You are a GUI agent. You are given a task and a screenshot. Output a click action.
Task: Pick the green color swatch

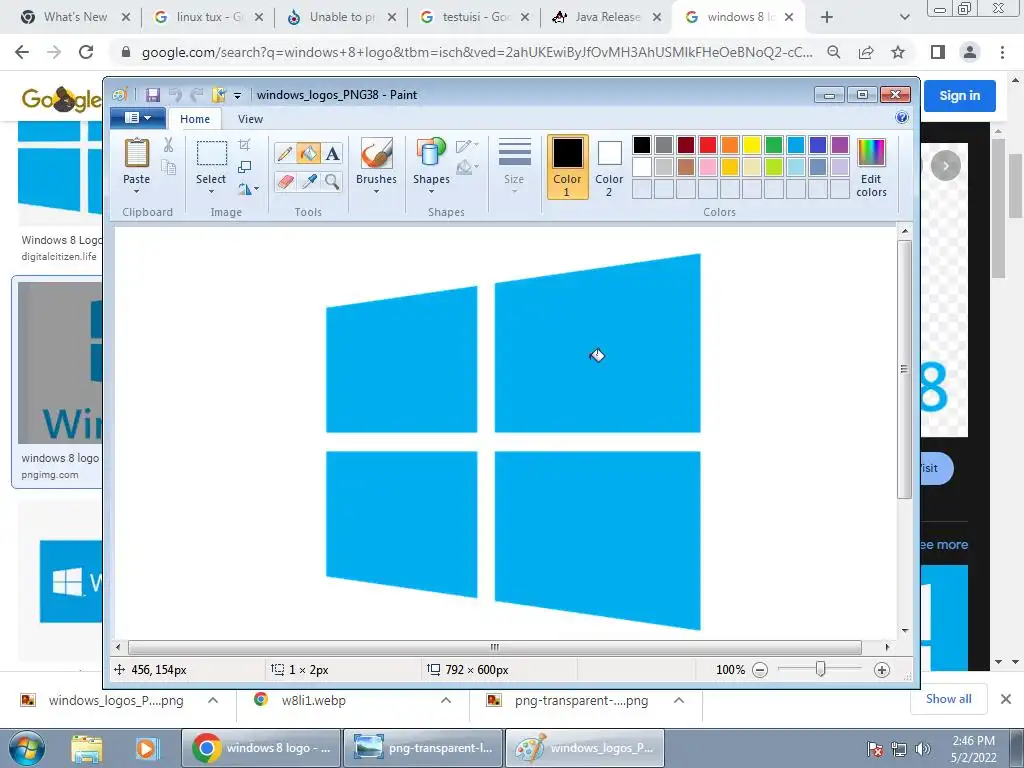tap(774, 145)
